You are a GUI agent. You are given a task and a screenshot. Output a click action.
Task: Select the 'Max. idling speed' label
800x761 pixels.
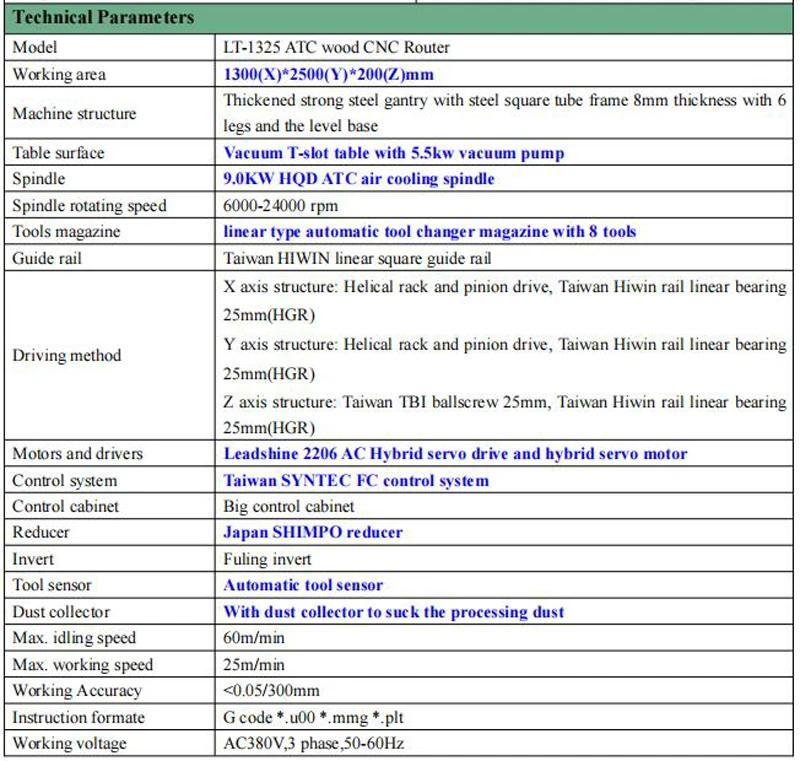74,638
